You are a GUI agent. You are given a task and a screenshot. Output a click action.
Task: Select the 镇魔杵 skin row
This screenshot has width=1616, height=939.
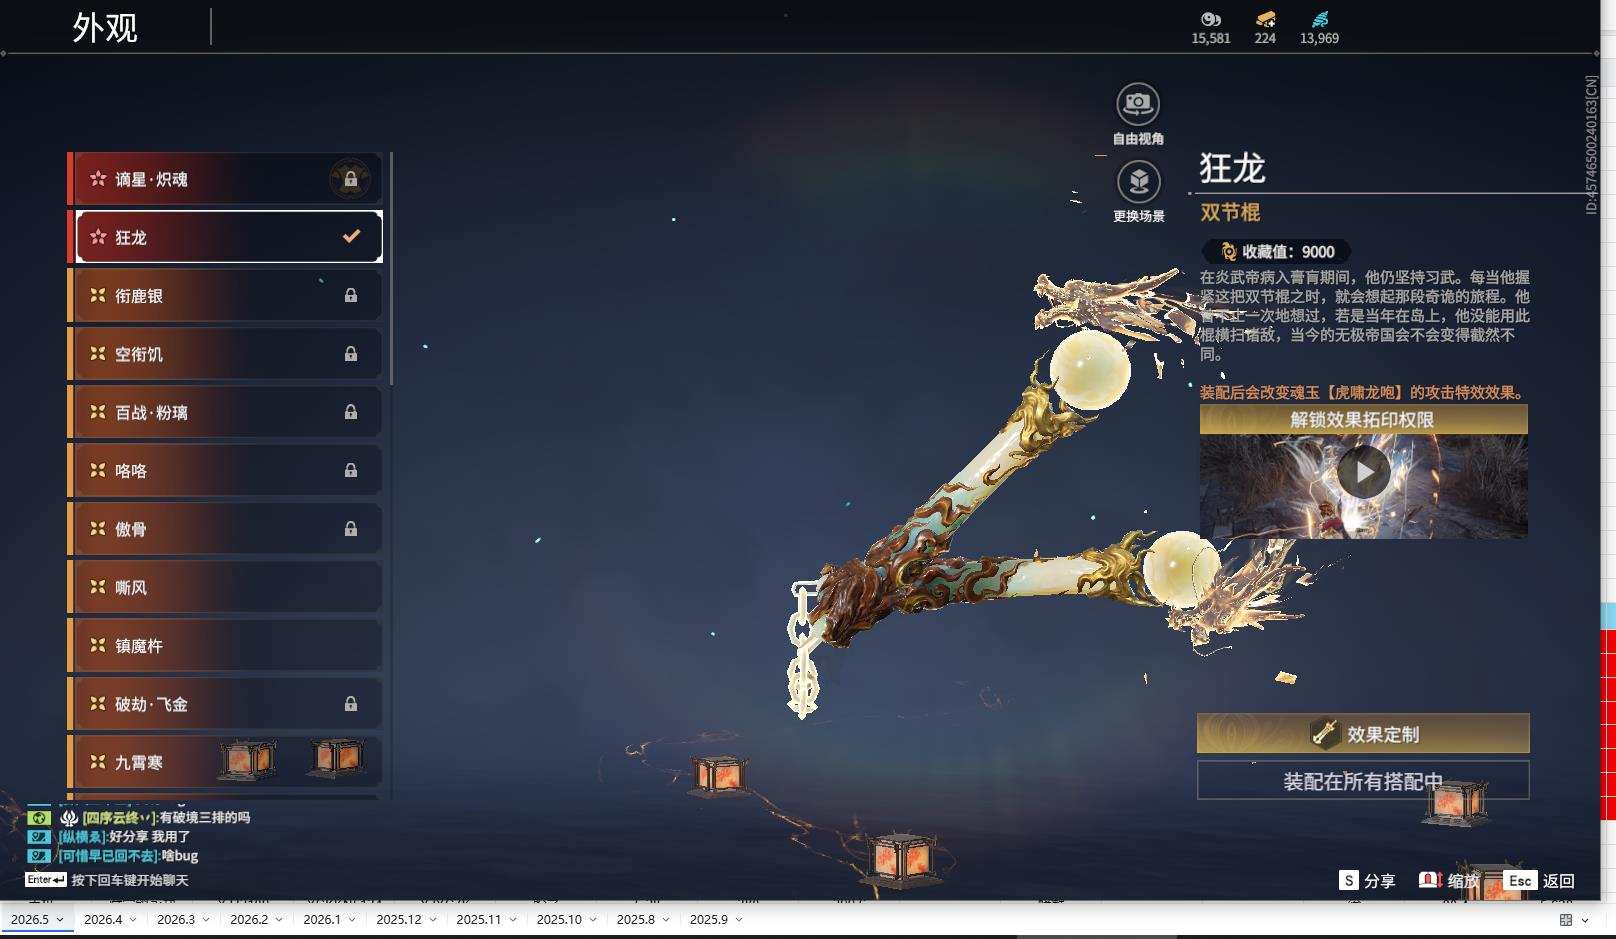pos(225,646)
